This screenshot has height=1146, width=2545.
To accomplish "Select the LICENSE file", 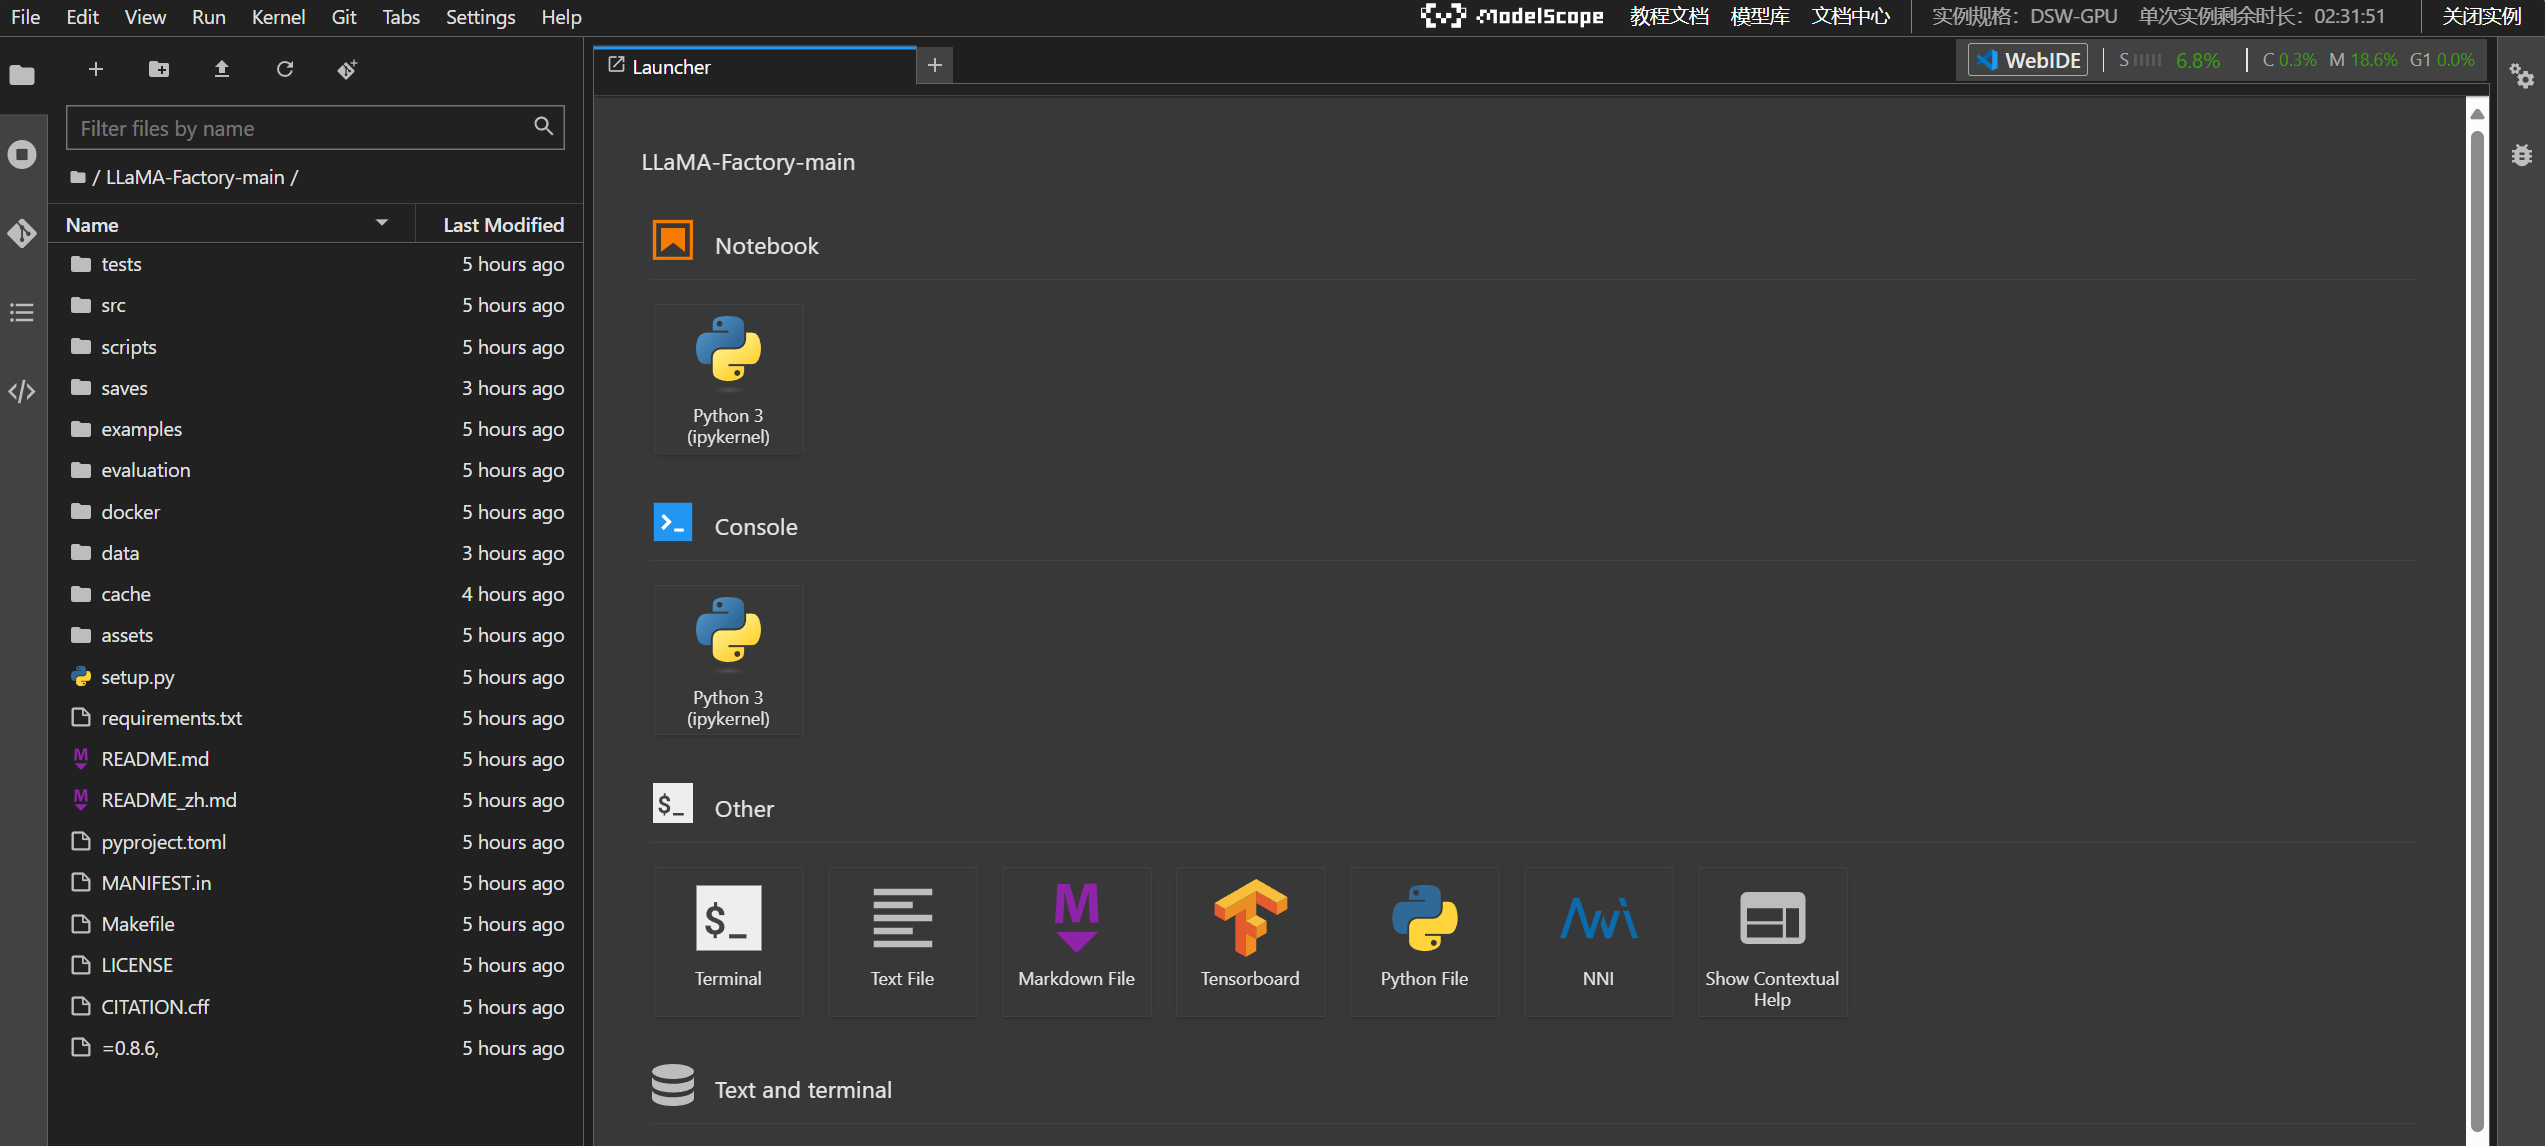I will click(316, 965).
